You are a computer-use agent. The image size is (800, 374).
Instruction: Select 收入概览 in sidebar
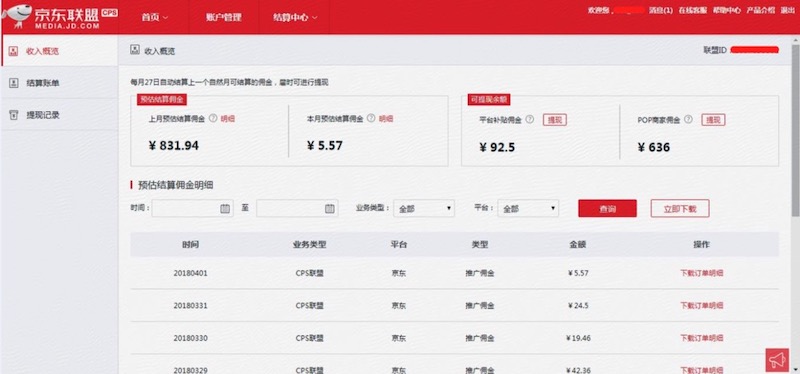tap(60, 51)
